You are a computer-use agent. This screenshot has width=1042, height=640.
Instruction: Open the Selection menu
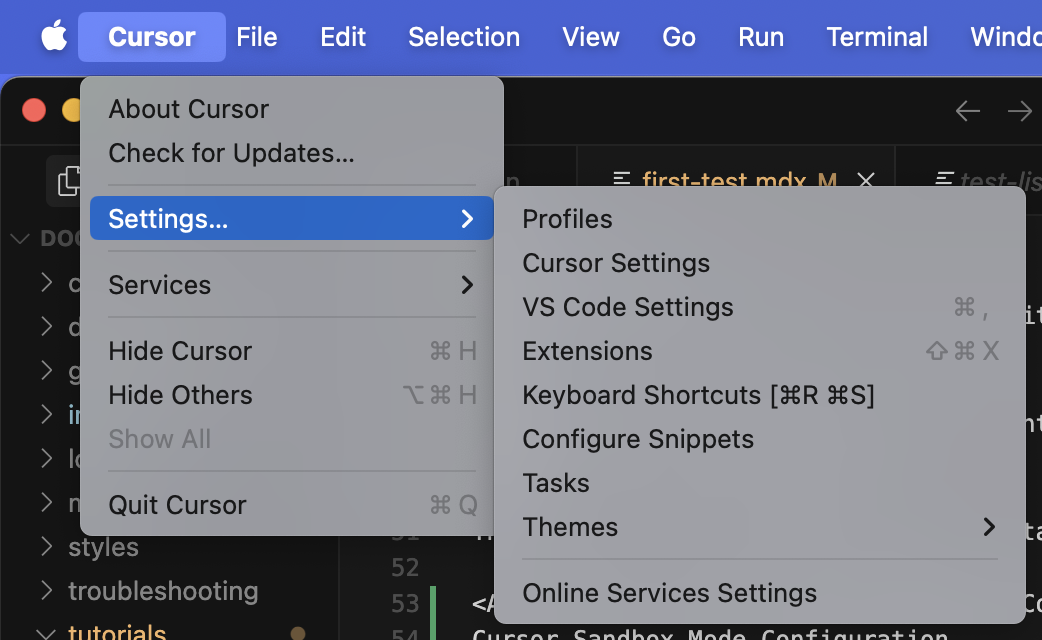tap(464, 37)
